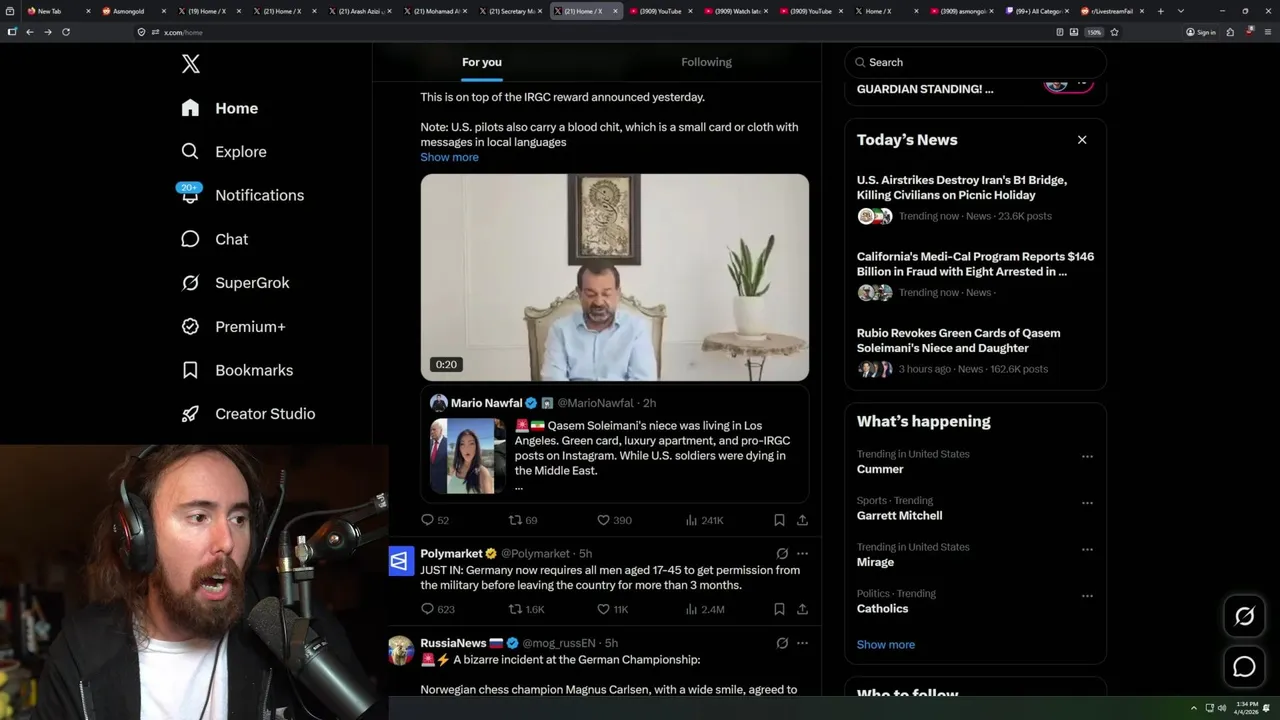Open the Polymarket profile name link

pyautogui.click(x=451, y=554)
